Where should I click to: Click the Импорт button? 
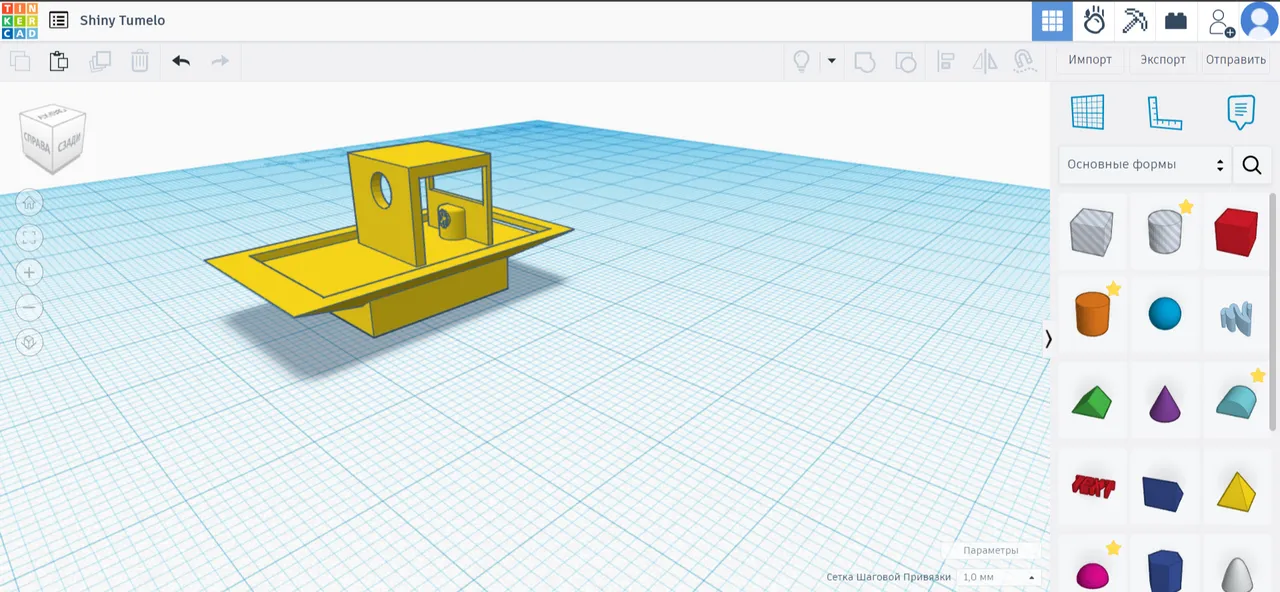pos(1089,60)
